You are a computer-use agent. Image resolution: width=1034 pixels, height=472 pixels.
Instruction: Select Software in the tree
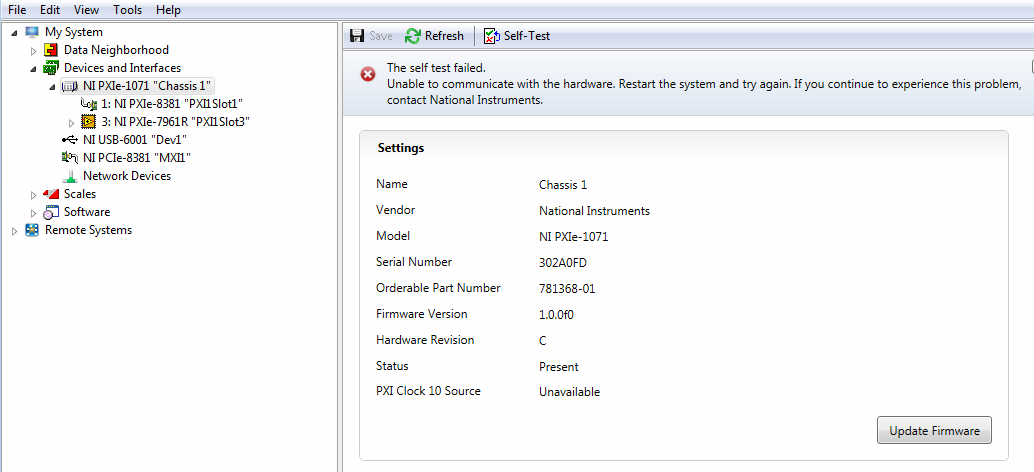pos(87,212)
